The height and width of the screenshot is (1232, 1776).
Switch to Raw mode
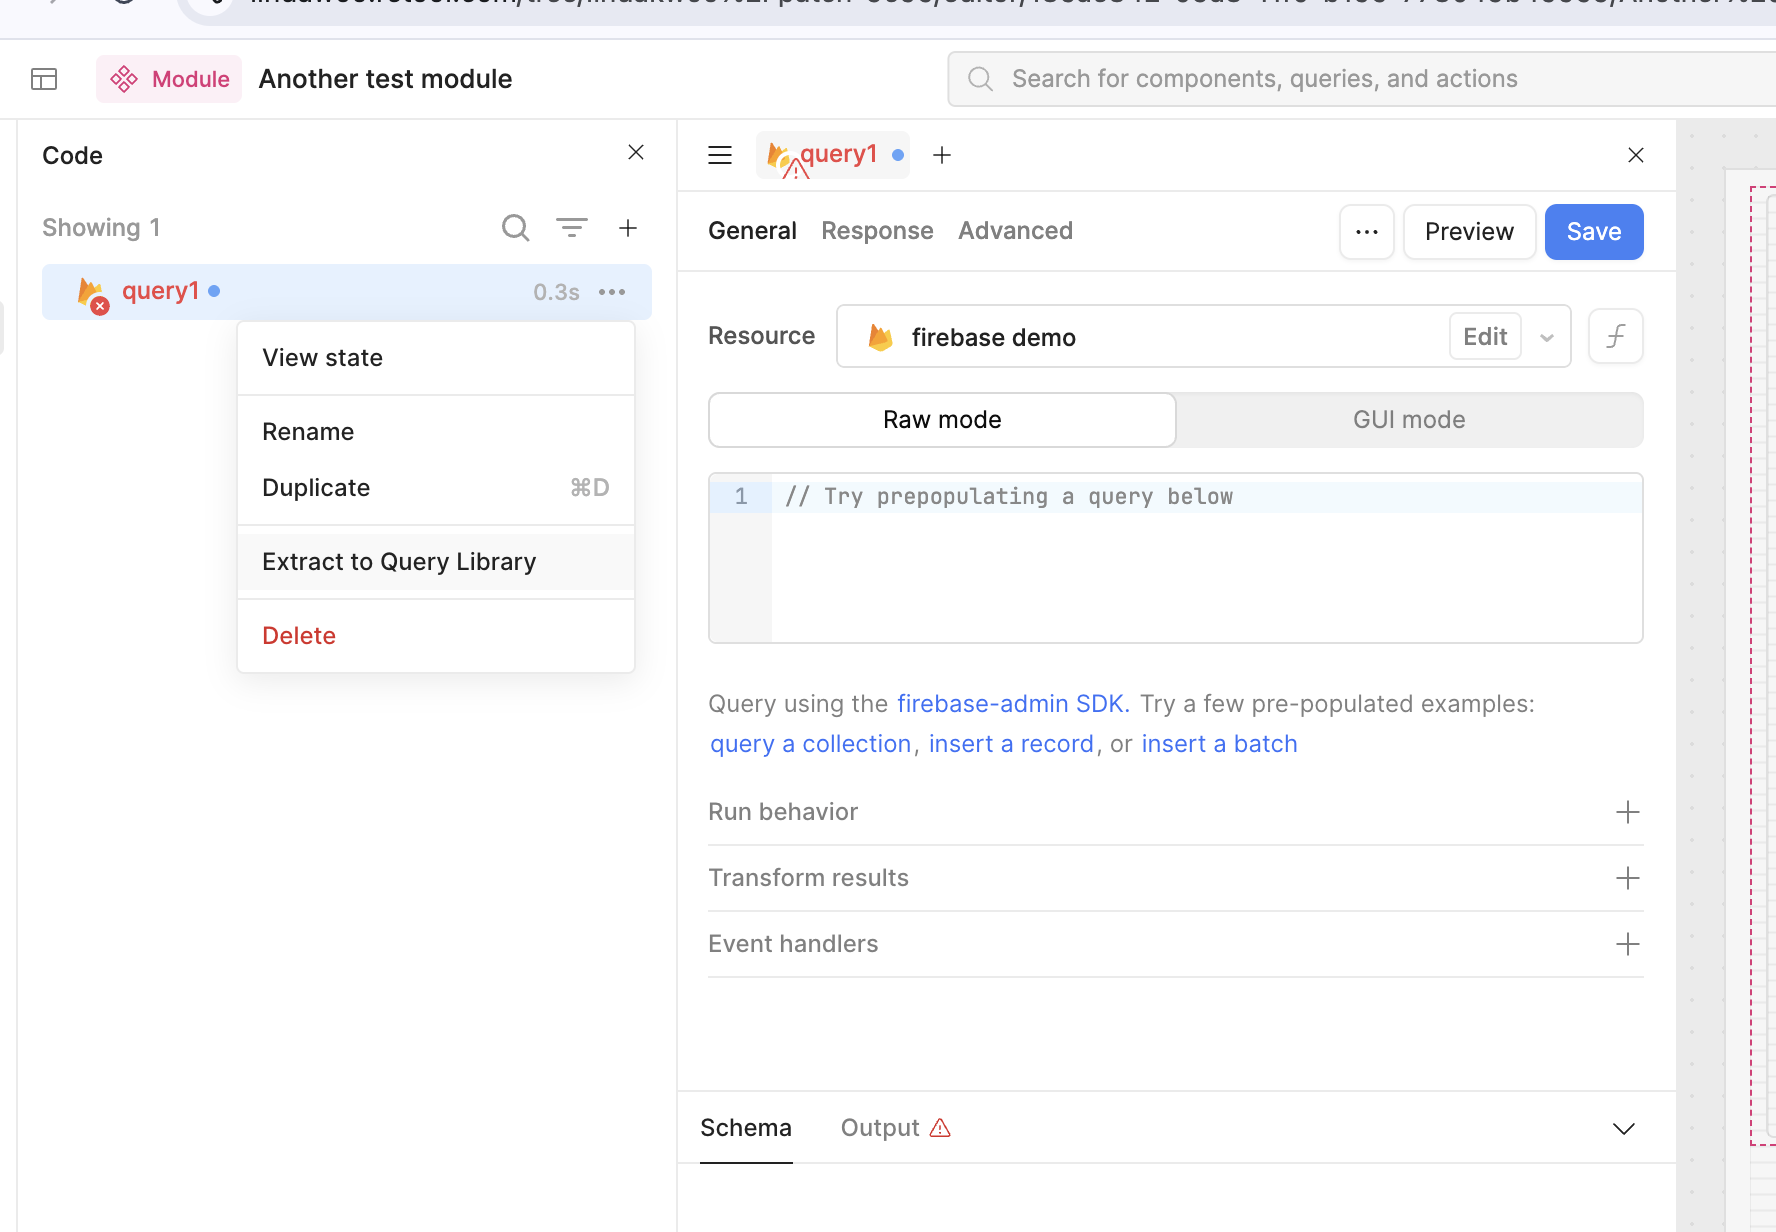click(942, 420)
